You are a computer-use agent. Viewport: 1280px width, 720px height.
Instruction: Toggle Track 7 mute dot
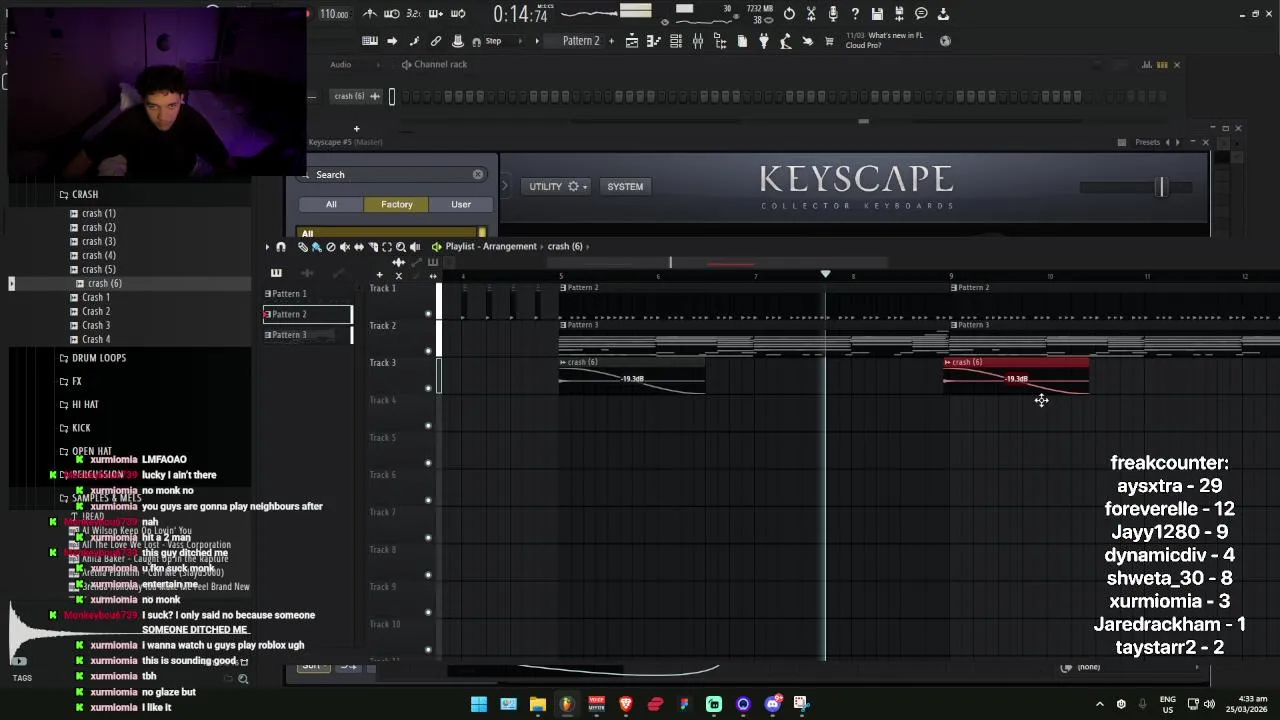point(428,538)
